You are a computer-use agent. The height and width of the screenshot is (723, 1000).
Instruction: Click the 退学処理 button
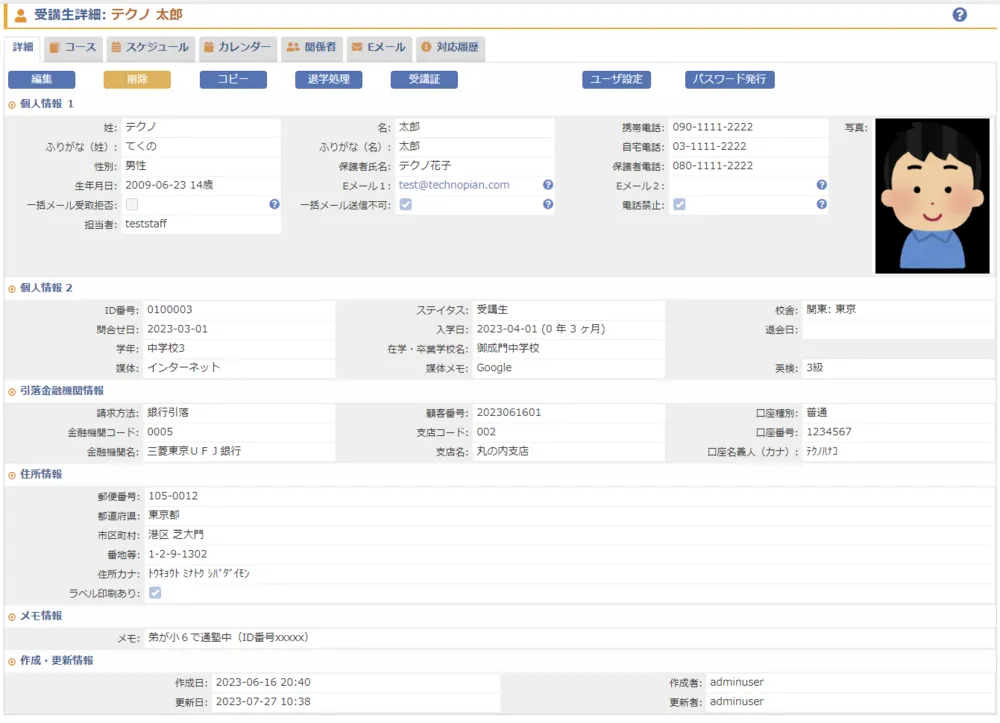[328, 79]
